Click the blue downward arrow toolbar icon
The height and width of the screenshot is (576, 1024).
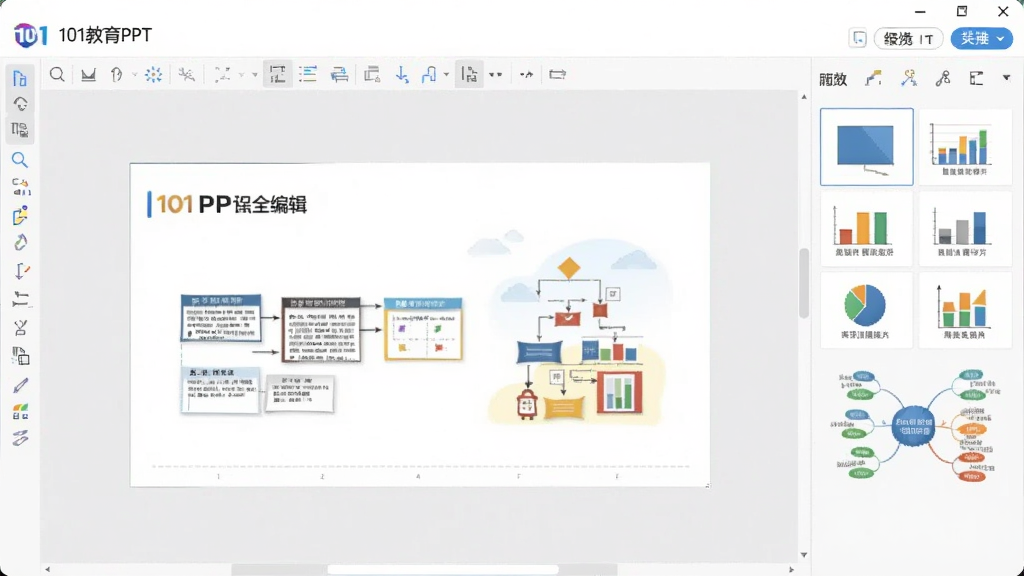402,74
